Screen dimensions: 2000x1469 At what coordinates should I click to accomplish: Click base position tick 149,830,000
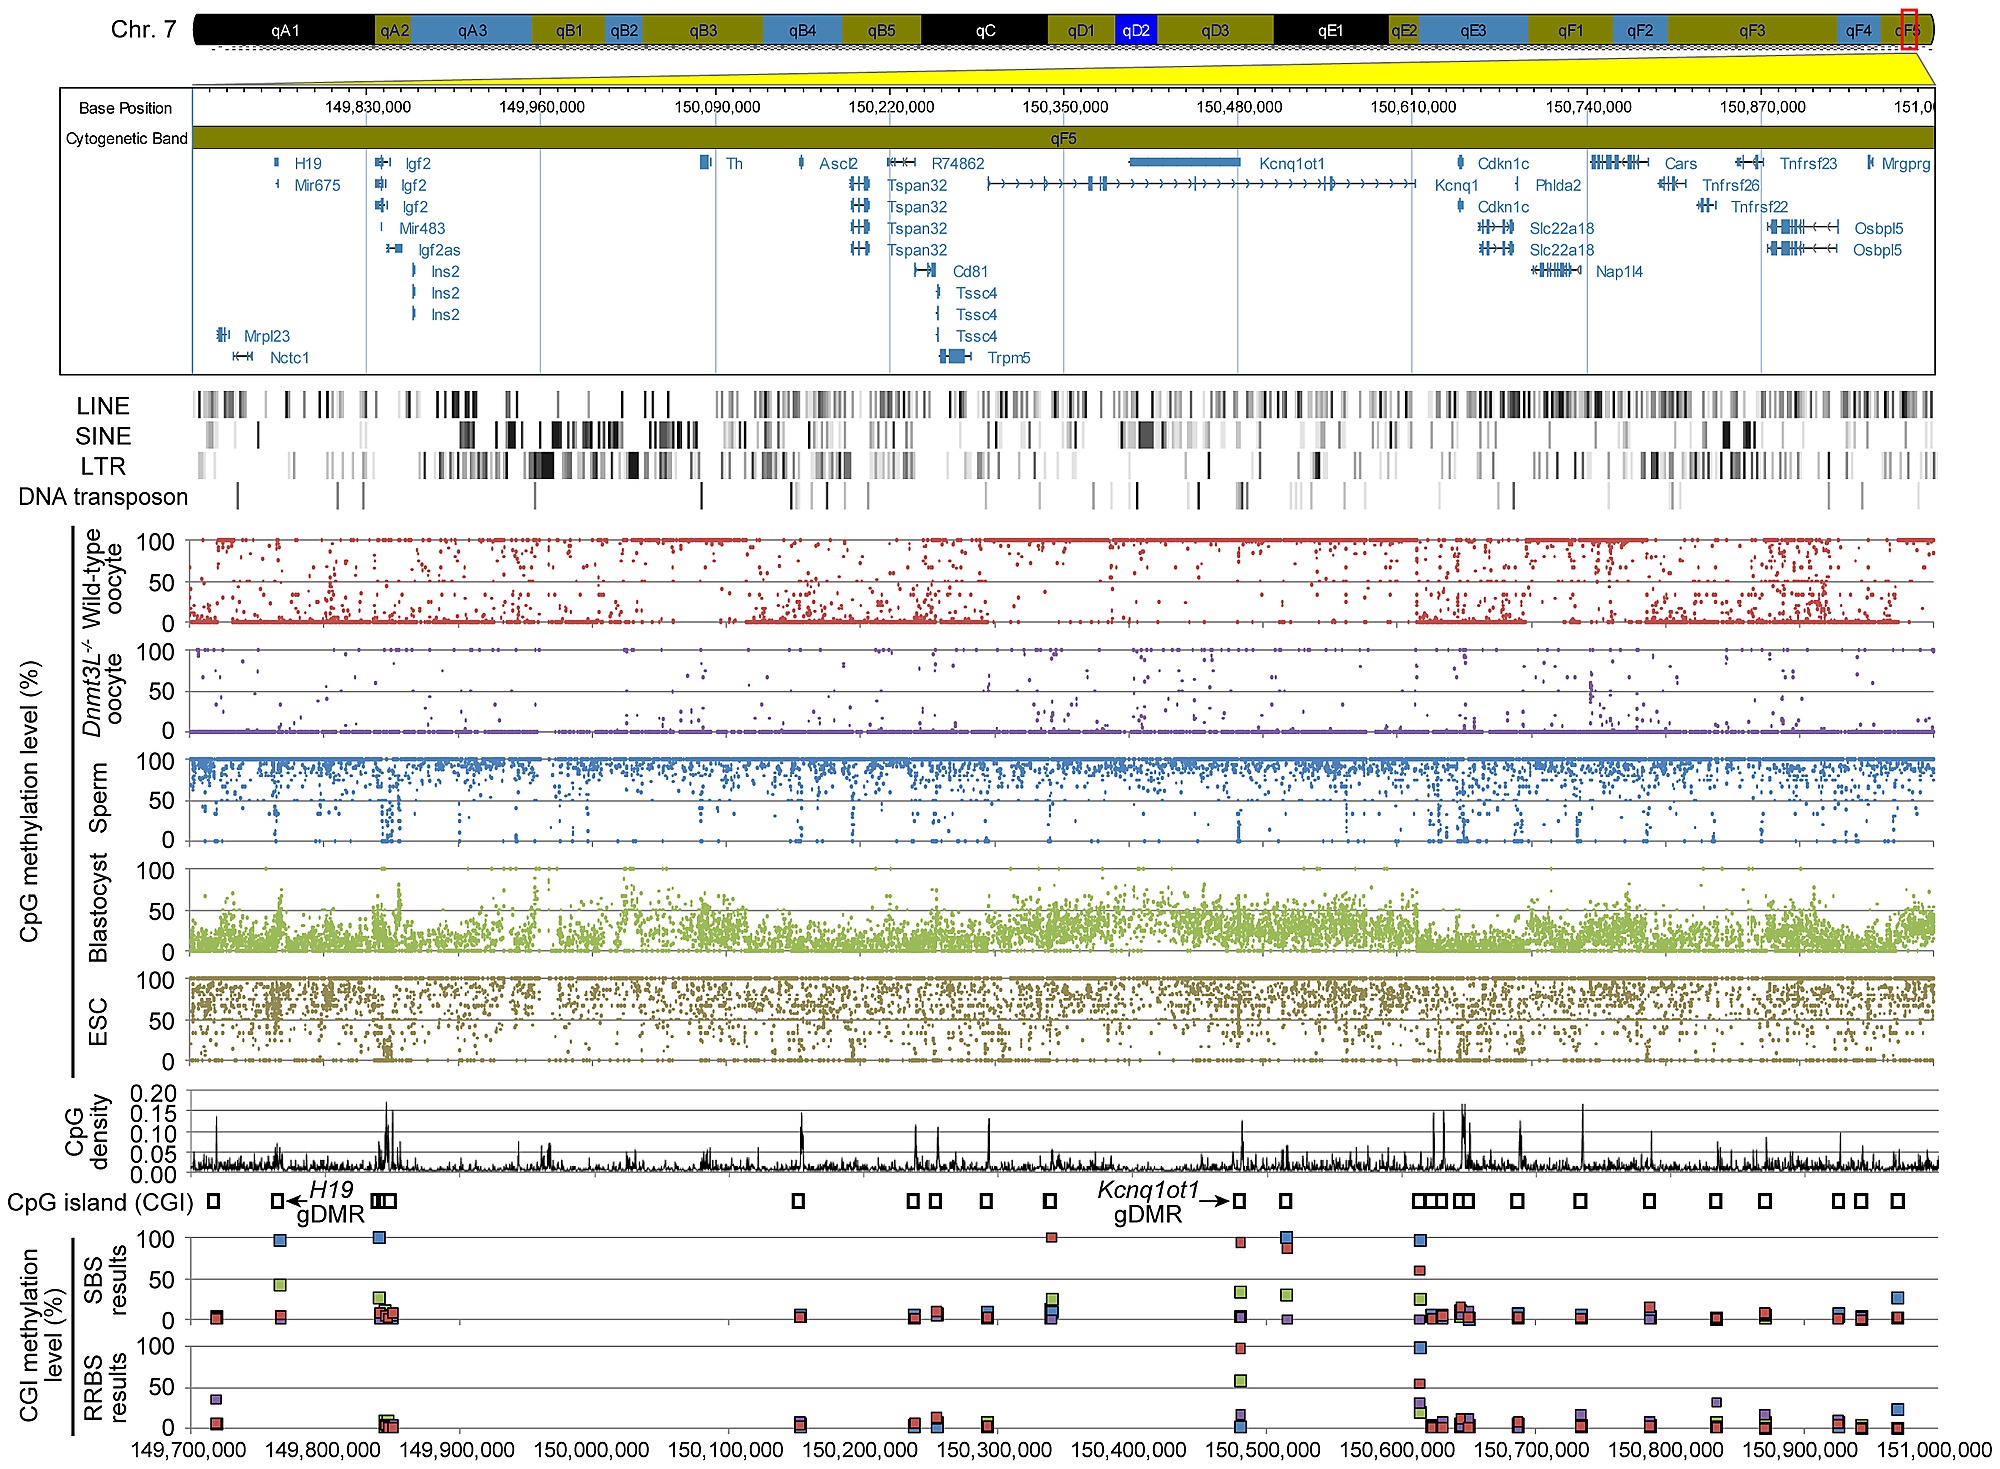click(368, 107)
